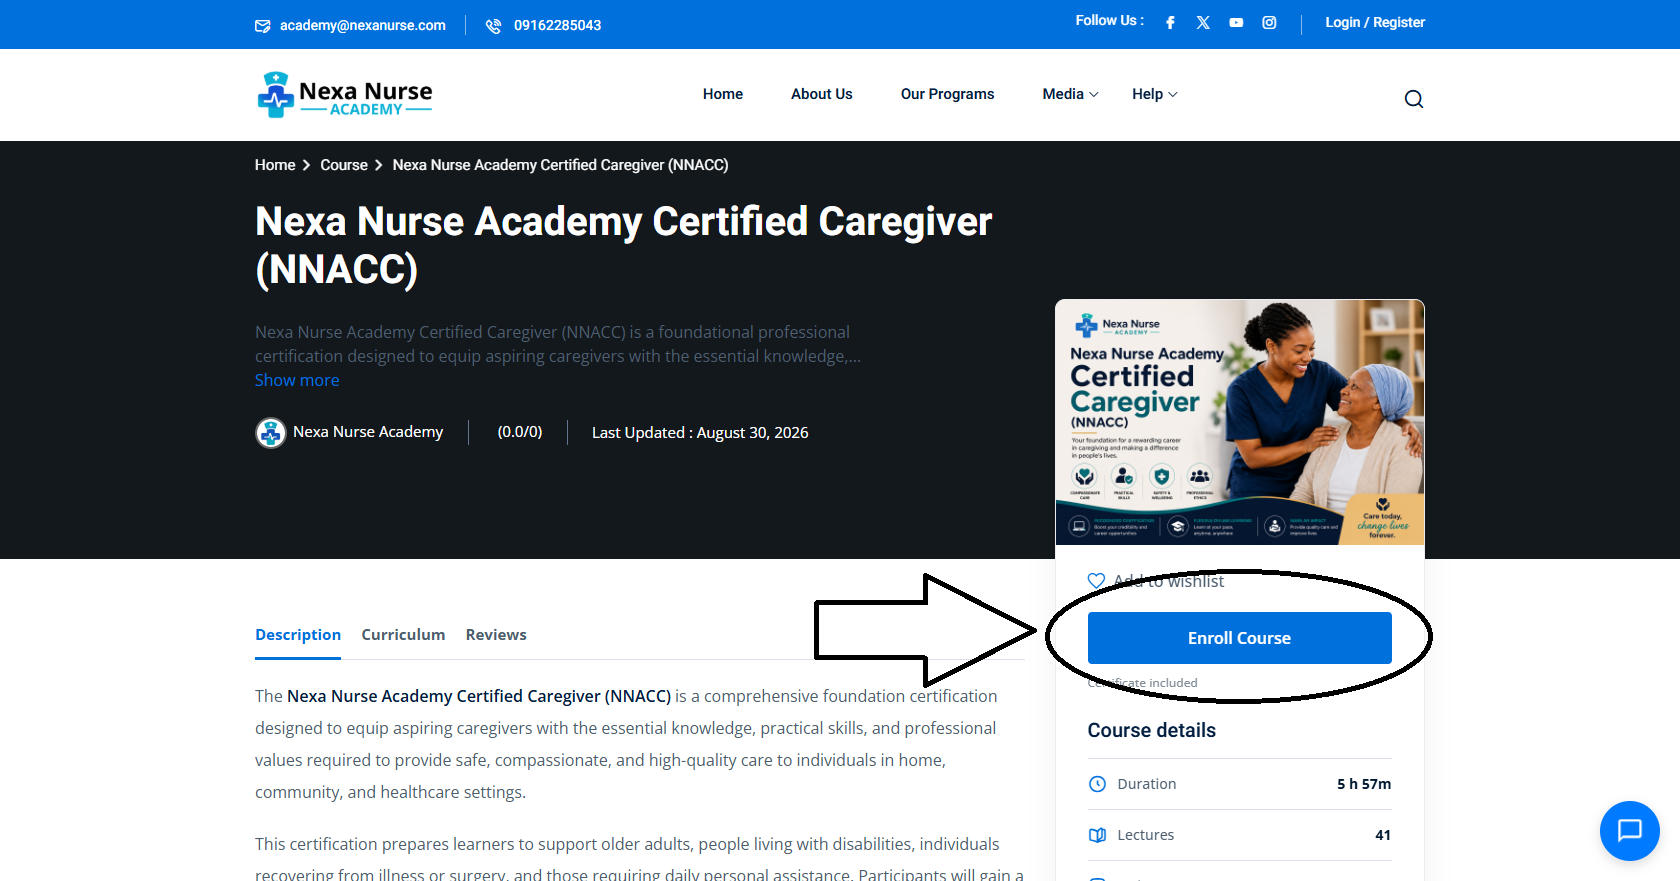
Task: Click the course title heading (NNACC)
Action: (x=623, y=246)
